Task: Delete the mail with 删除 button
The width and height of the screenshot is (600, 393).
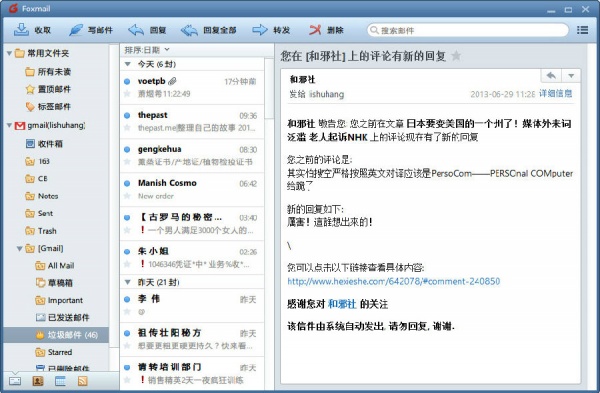Action: point(326,30)
